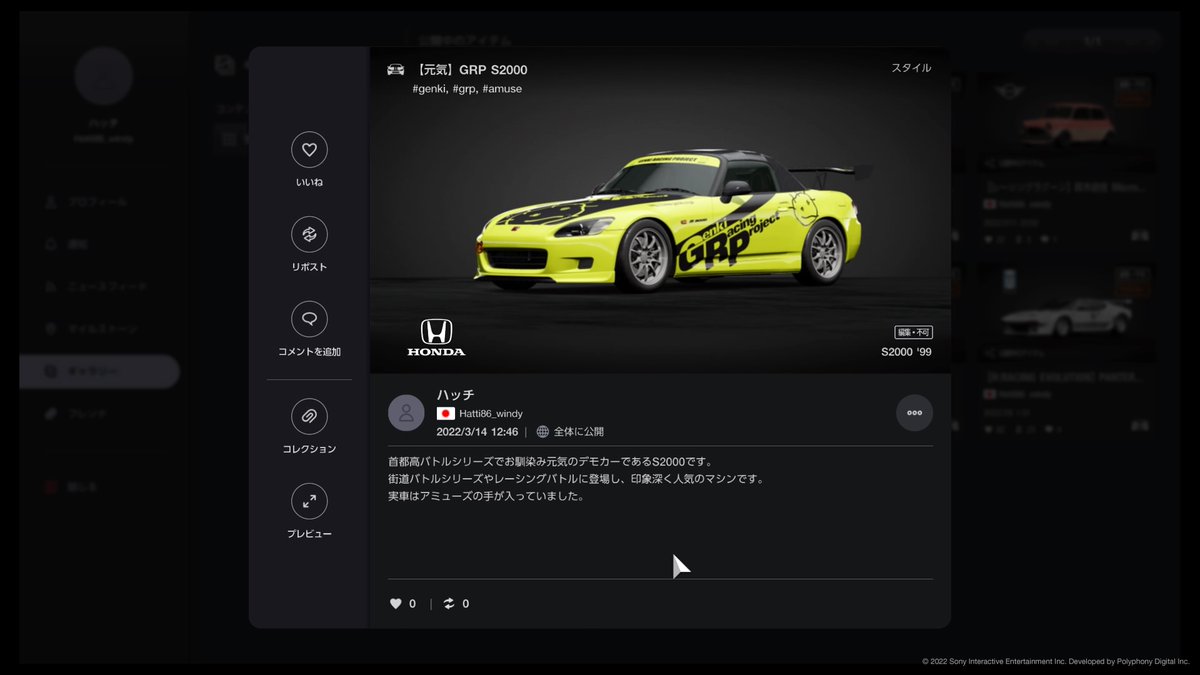This screenshot has width=1200, height=675.
Task: Click the heart count icon at the bottom
Action: coord(396,604)
